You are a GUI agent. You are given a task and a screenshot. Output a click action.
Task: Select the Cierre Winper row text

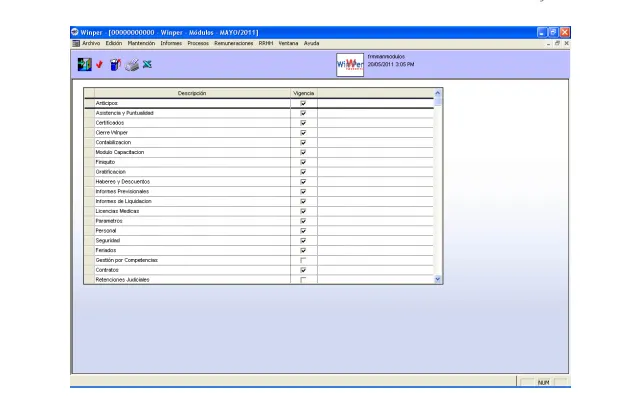click(x=112, y=132)
